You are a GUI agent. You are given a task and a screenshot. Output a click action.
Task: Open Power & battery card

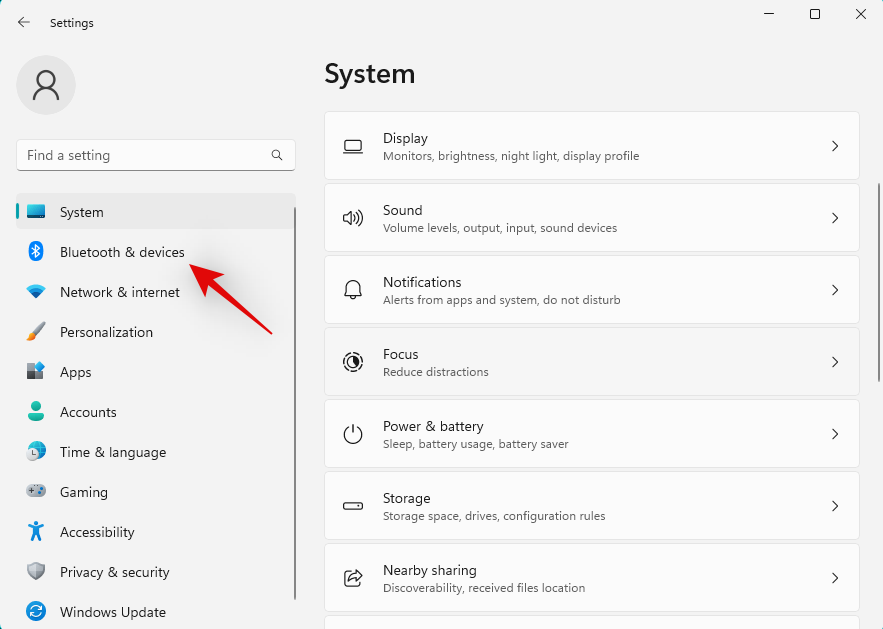coord(592,434)
